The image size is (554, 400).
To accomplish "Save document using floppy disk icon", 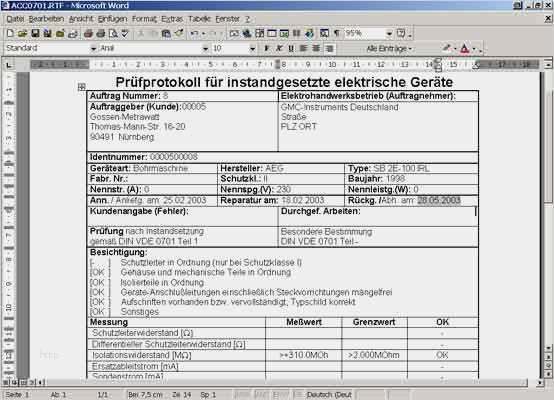I will (35, 34).
